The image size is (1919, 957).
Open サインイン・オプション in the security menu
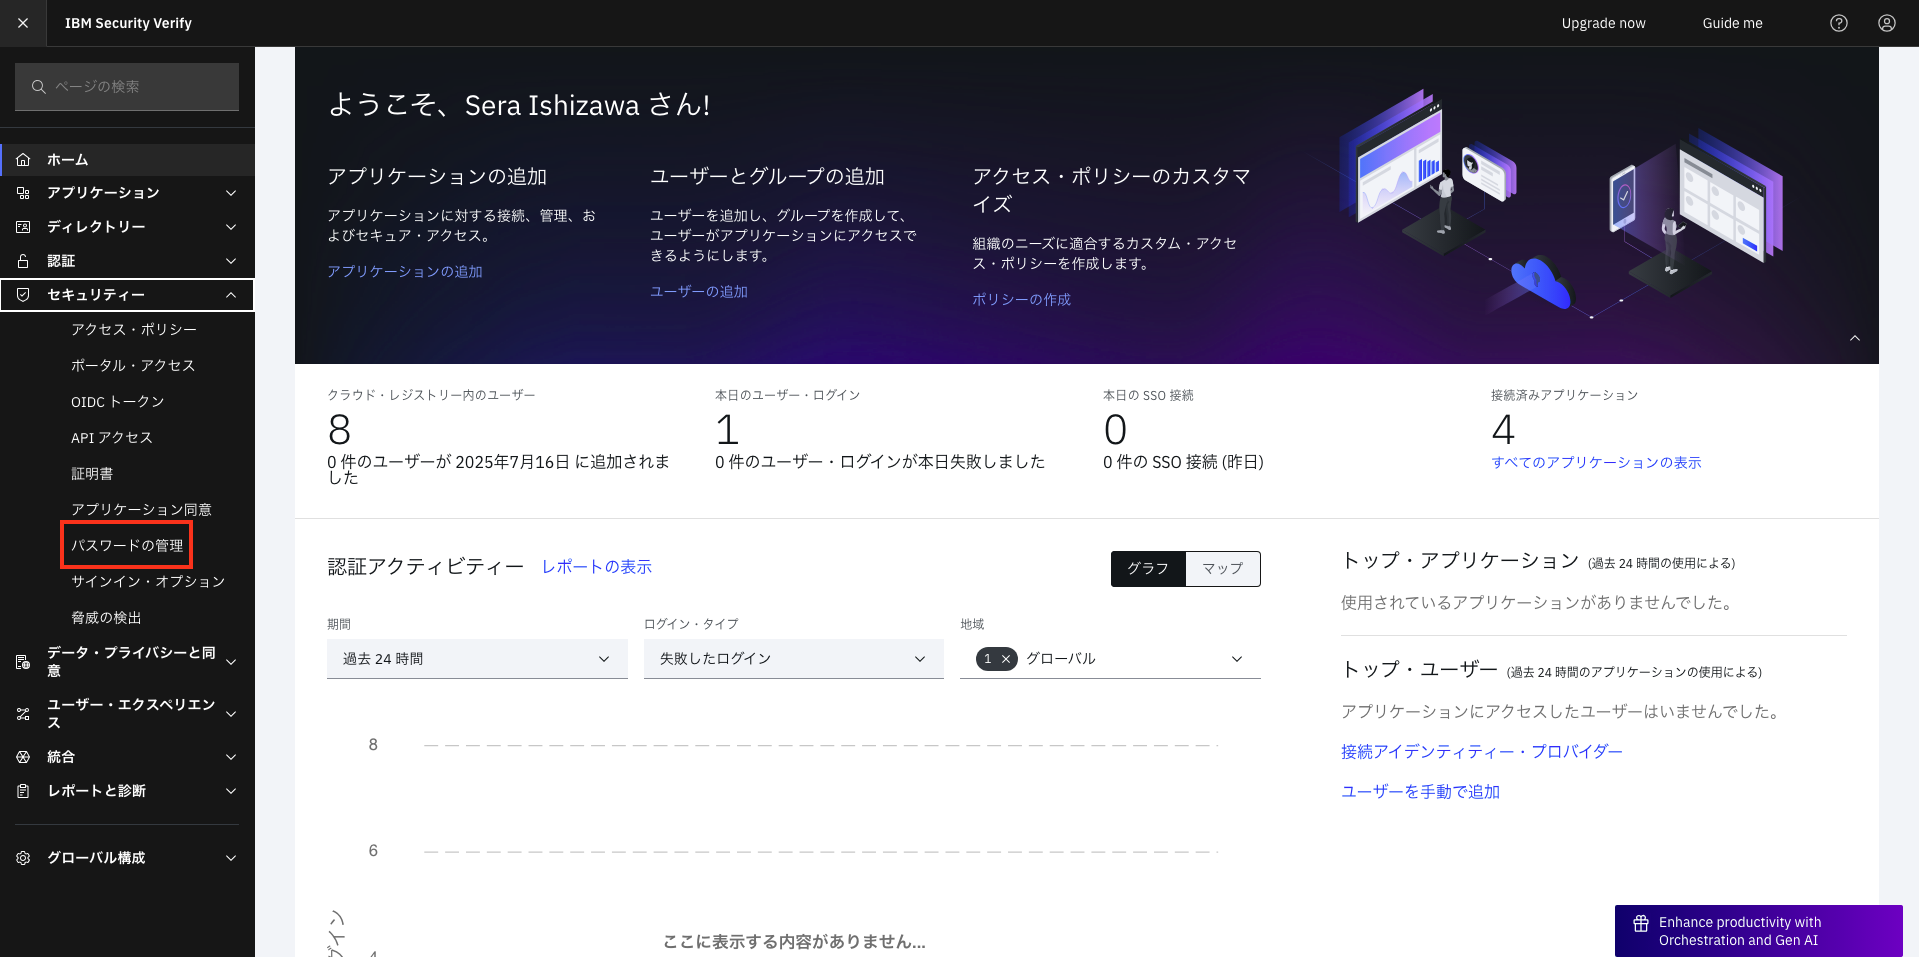[x=148, y=582]
